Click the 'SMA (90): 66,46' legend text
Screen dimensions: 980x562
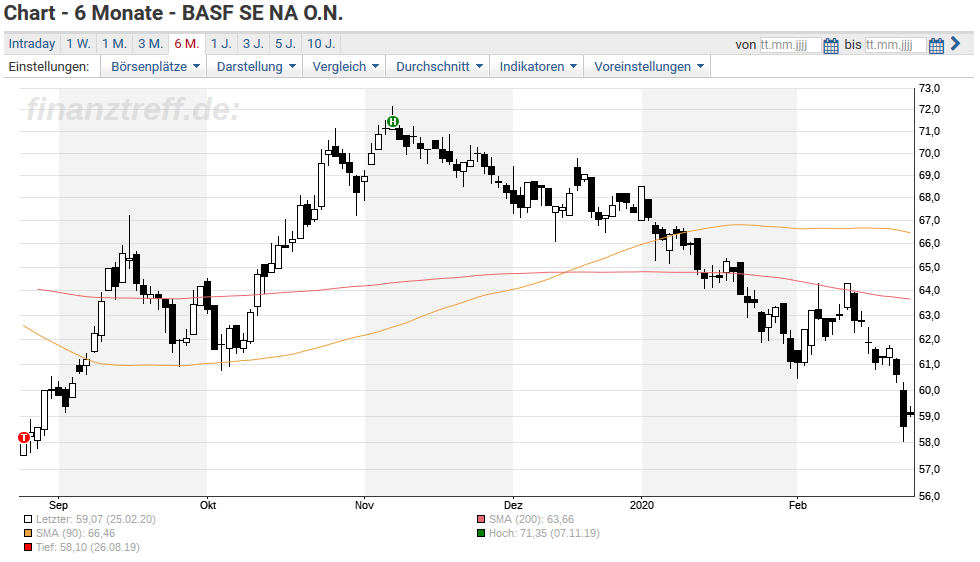click(x=75, y=533)
